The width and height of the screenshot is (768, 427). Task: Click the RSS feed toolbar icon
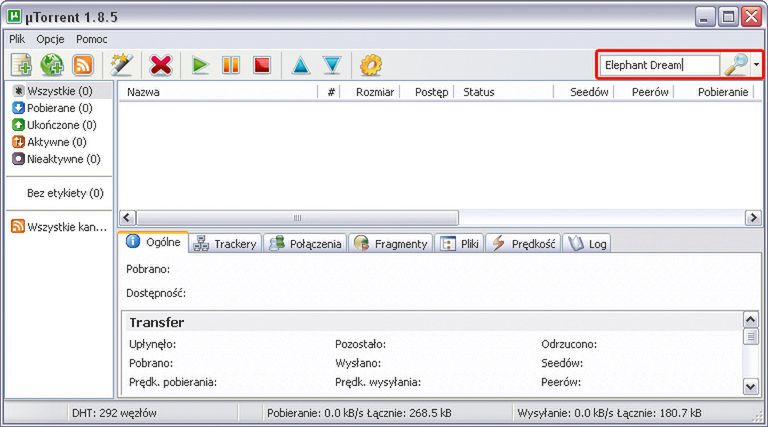[83, 65]
